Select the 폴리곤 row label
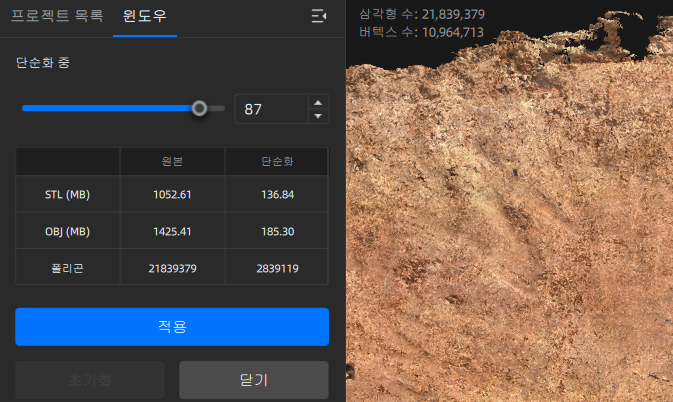The image size is (673, 402). [x=67, y=268]
